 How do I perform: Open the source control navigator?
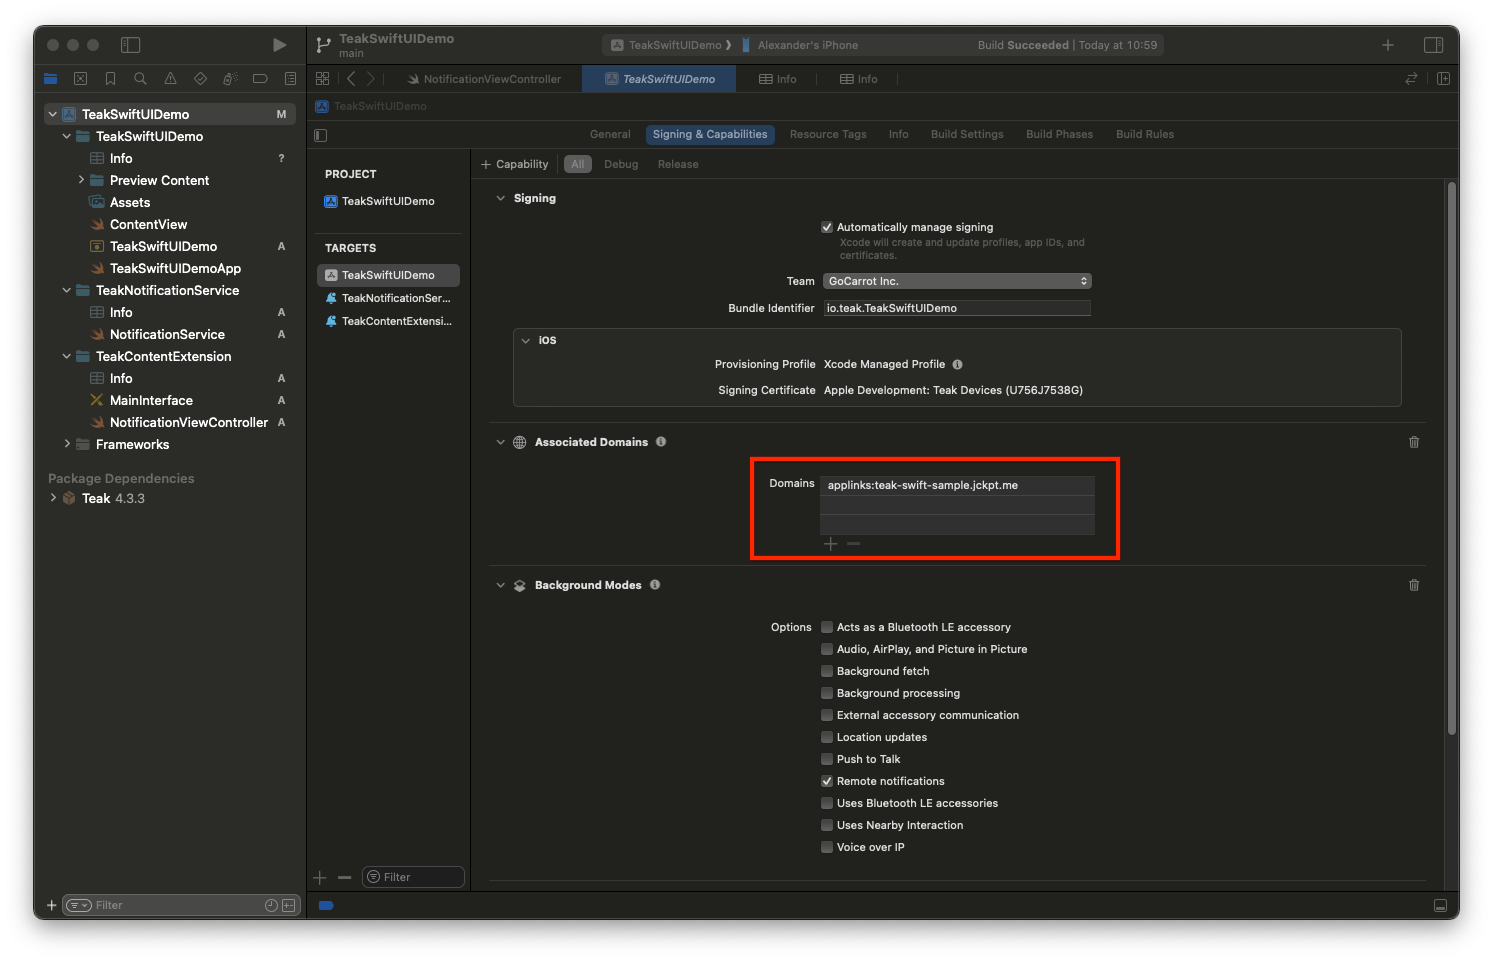click(80, 79)
